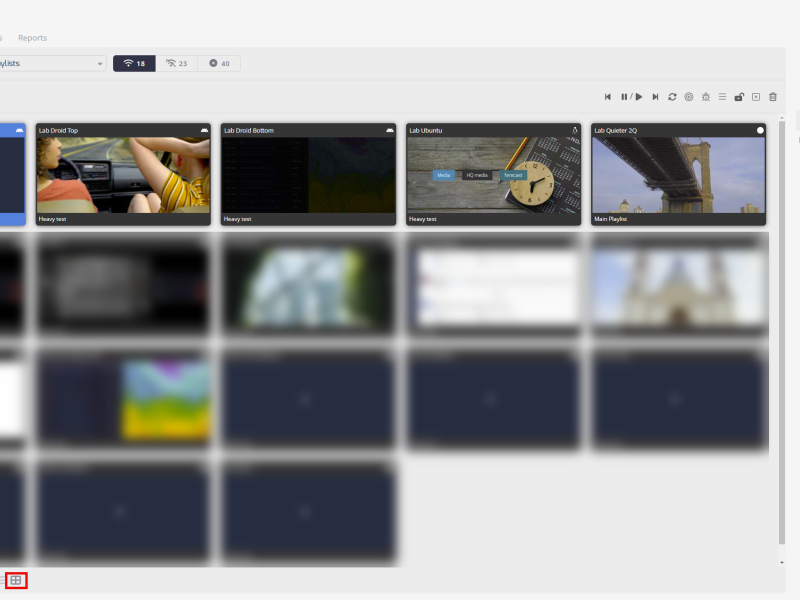Screen dimensions: 800x600
Task: Open the playlists dropdown
Action: 52,63
